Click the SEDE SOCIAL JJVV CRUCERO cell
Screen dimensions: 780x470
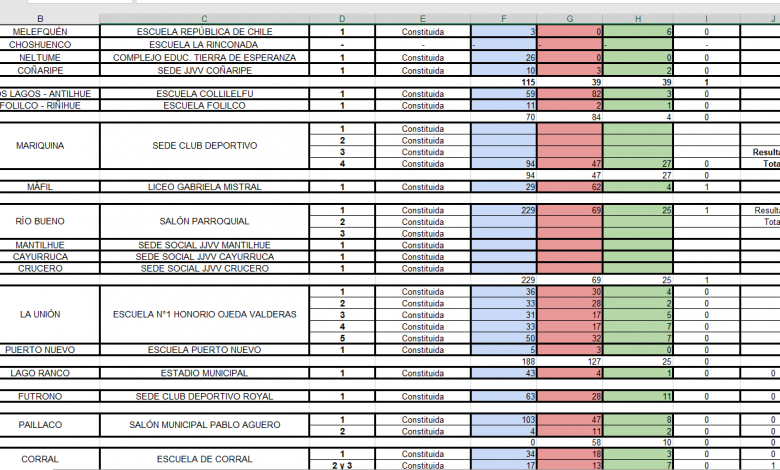204,268
